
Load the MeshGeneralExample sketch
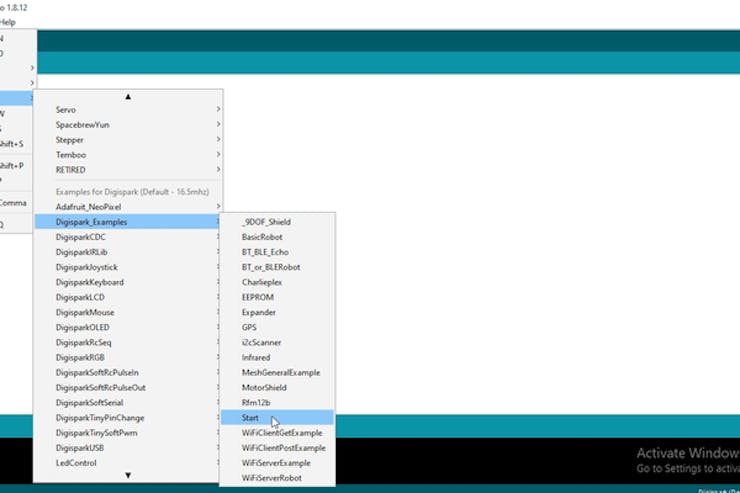pyautogui.click(x=278, y=373)
